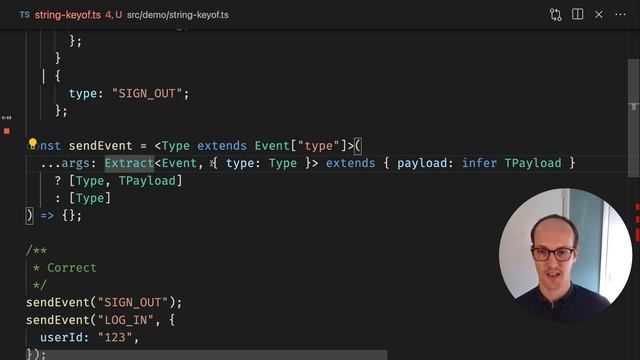Click the arrow function => {} line

click(x=54, y=216)
